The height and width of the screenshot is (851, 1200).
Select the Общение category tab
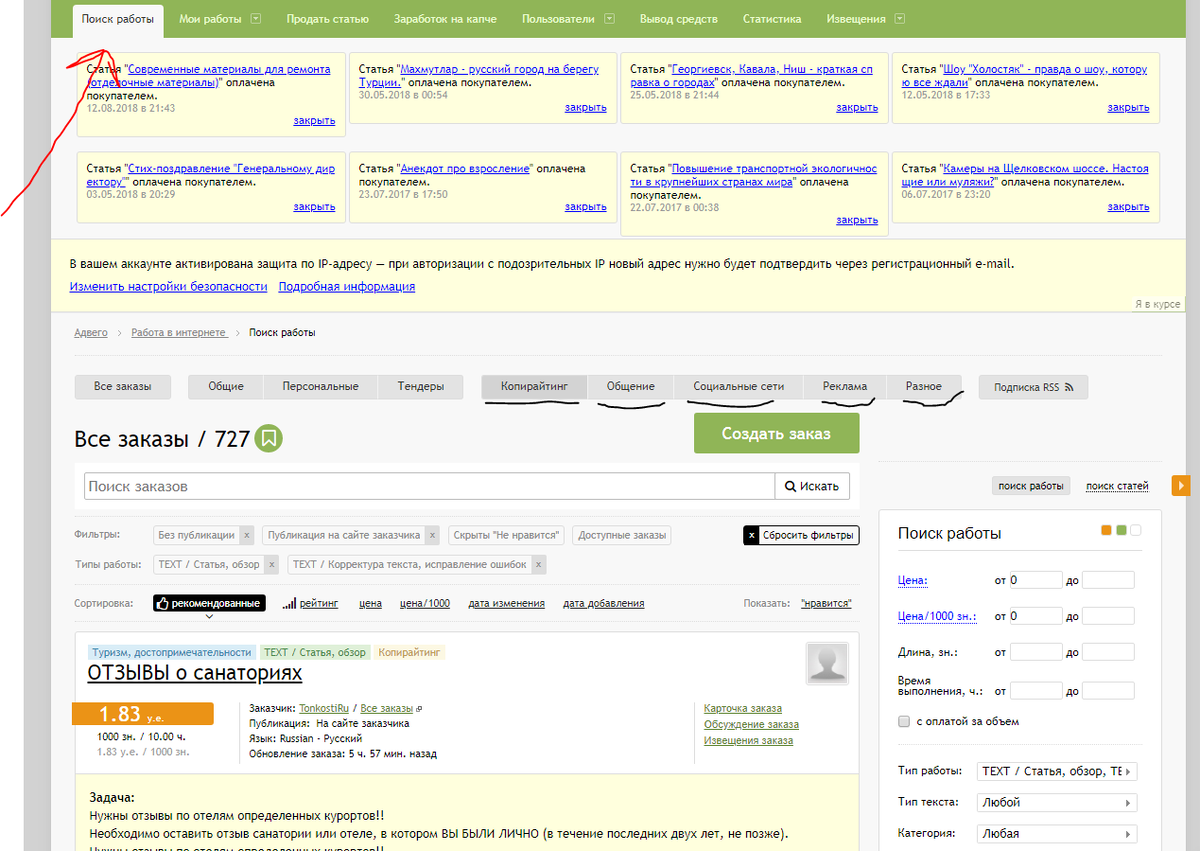630,387
